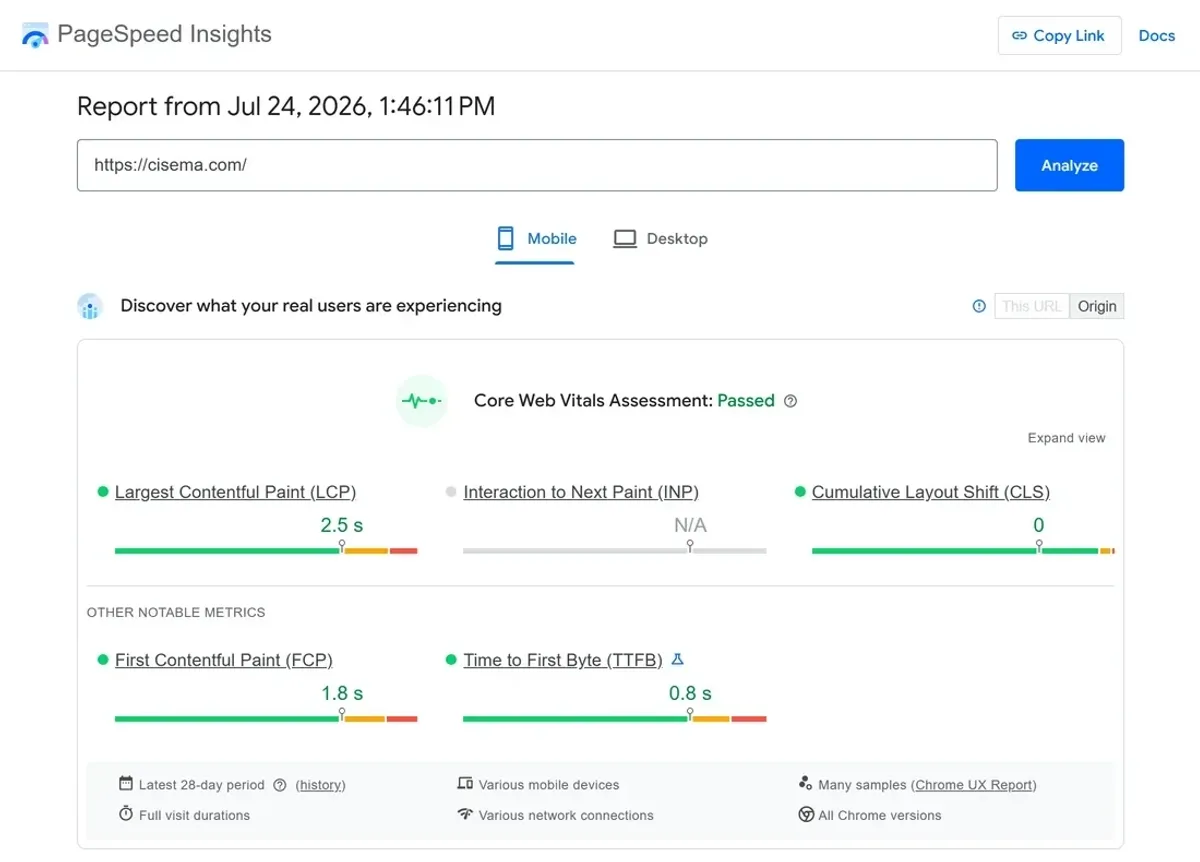Click Discover what your real users are experiencing
Screen dimensions: 1200x862
(311, 306)
